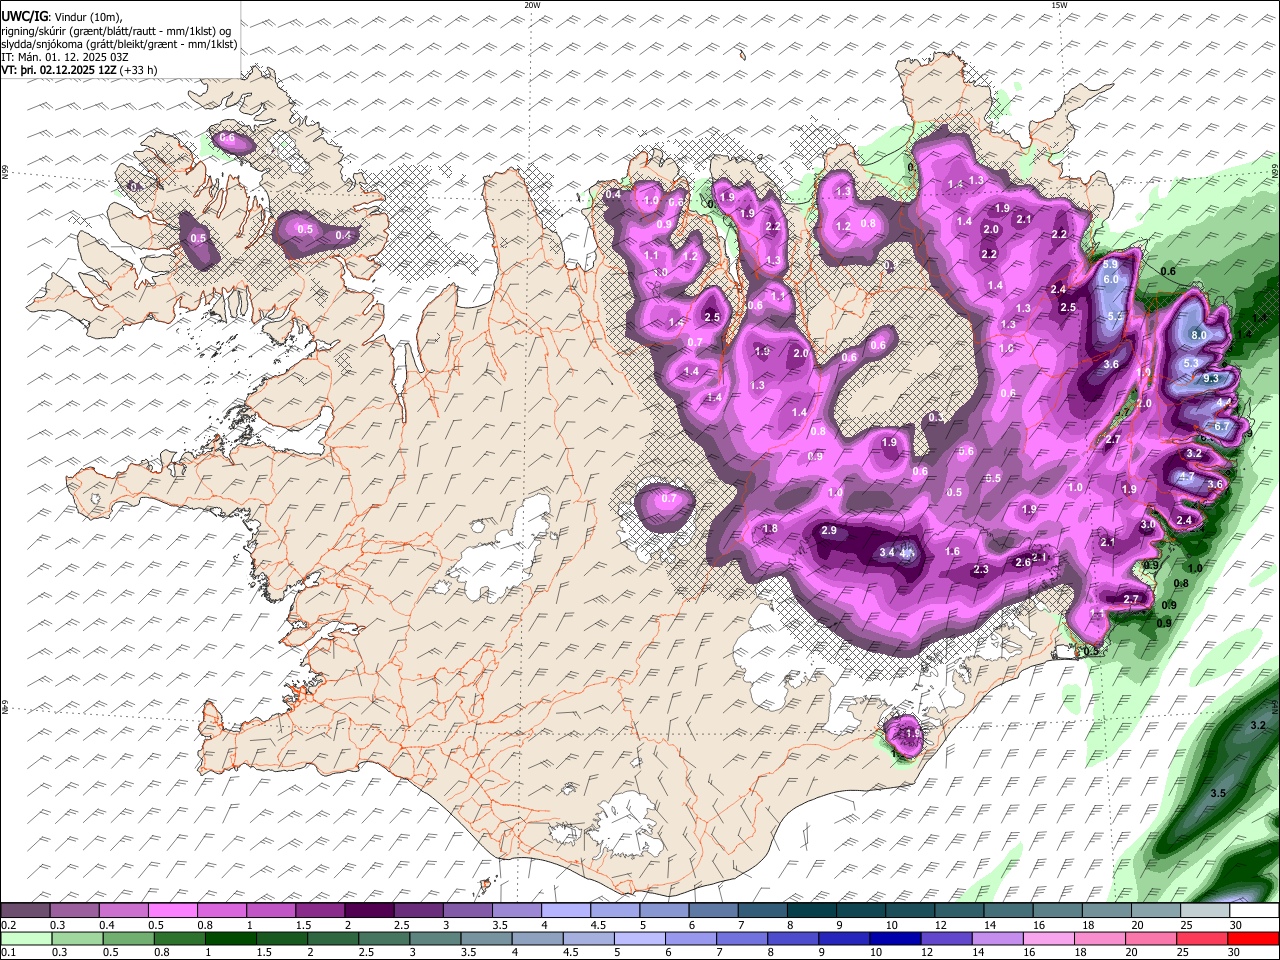Image resolution: width=1280 pixels, height=960 pixels.
Task: Select the dark plum 0.2 swatch in the upper legend
Action: pos(25,911)
